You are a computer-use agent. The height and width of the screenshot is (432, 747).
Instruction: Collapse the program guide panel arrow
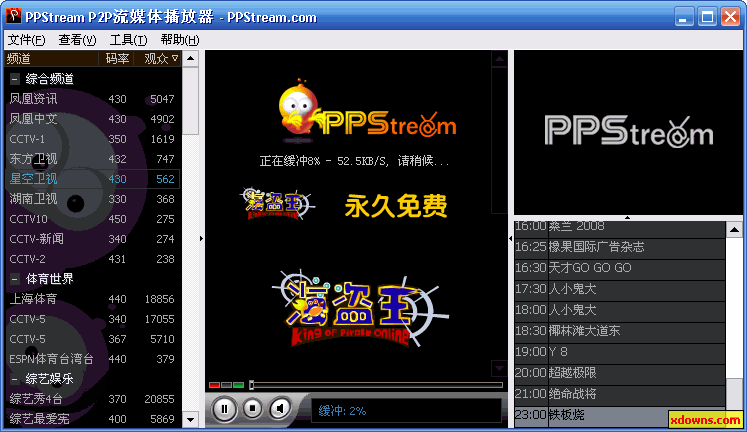click(x=511, y=238)
